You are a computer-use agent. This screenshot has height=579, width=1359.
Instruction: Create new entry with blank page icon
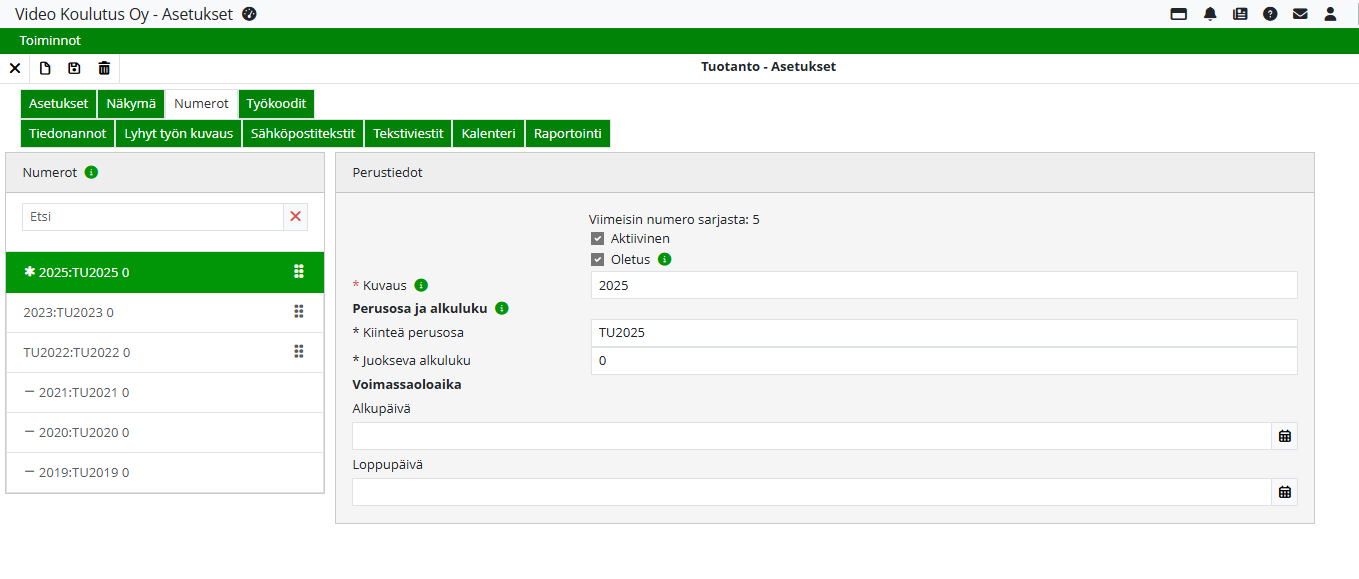(x=45, y=68)
